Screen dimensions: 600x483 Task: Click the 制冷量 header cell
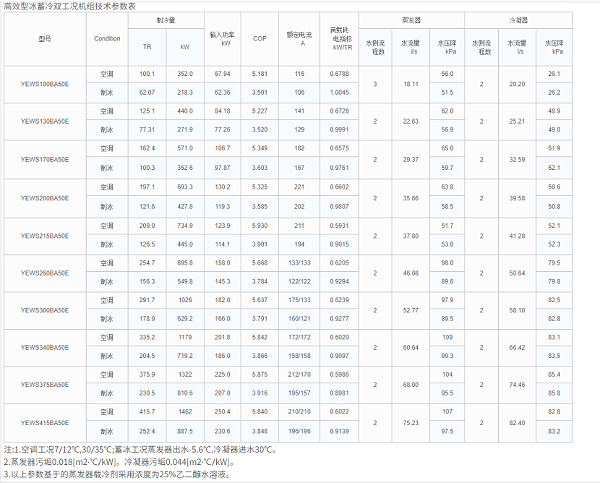tap(166, 20)
